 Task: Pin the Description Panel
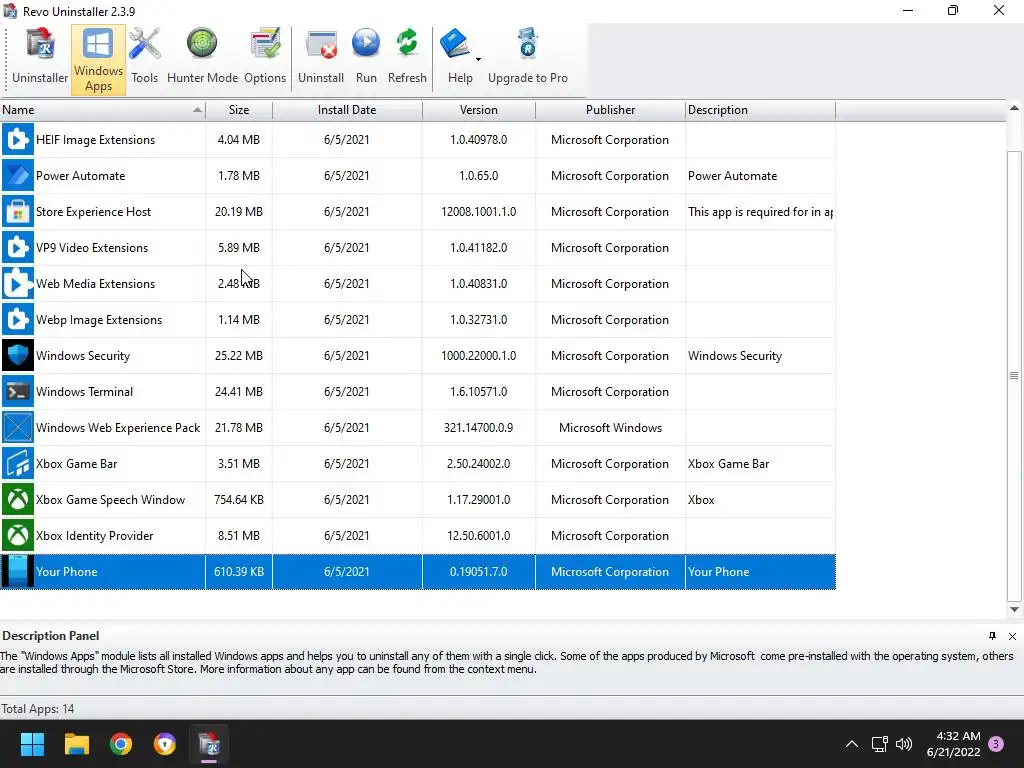pos(993,635)
